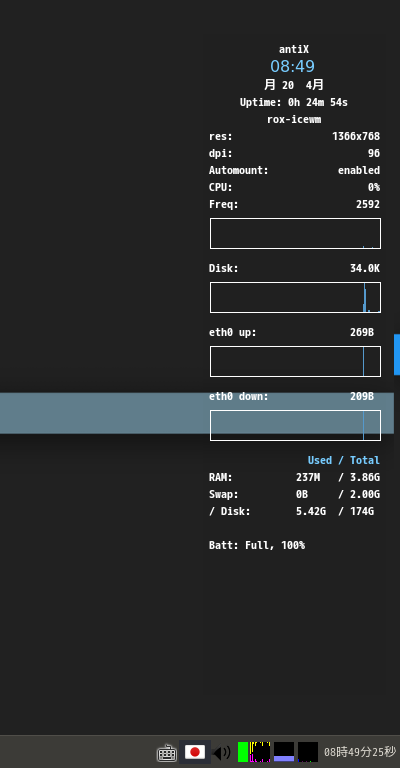Click the eth0 up 269B value
The width and height of the screenshot is (400, 768).
362,333
